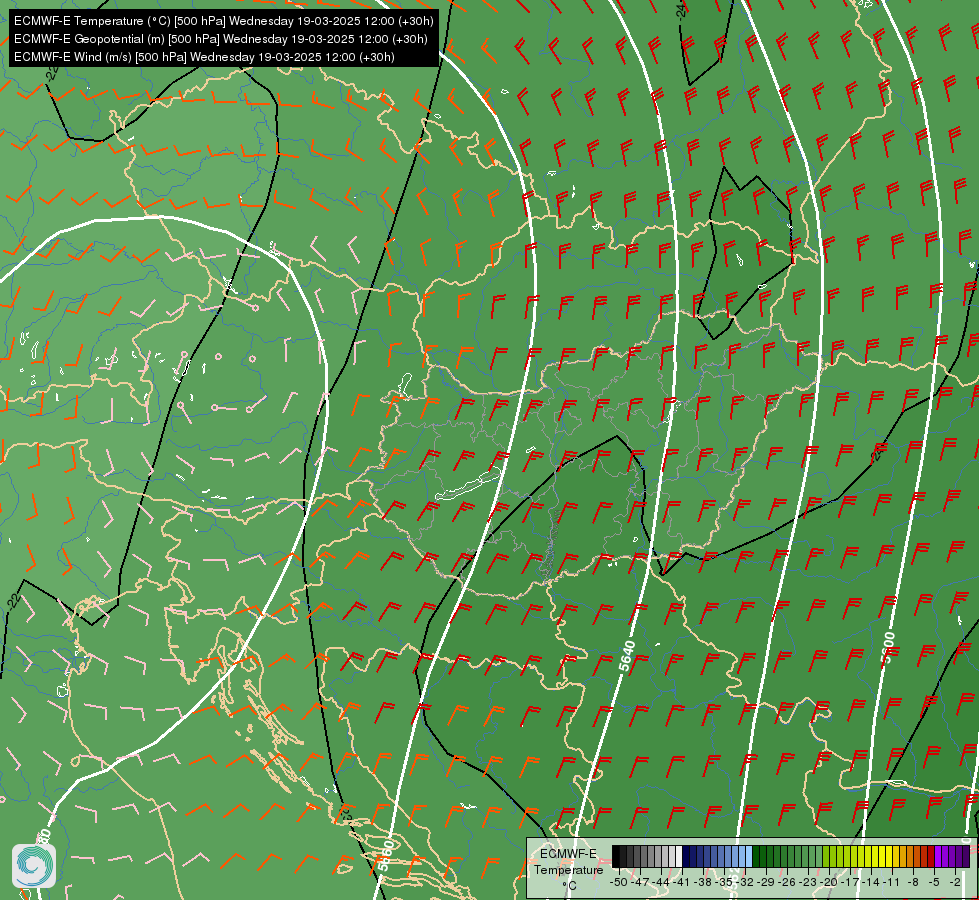Viewport: 979px width, 900px height.
Task: Click the -47 value on the temperature legend
Action: coord(640,883)
